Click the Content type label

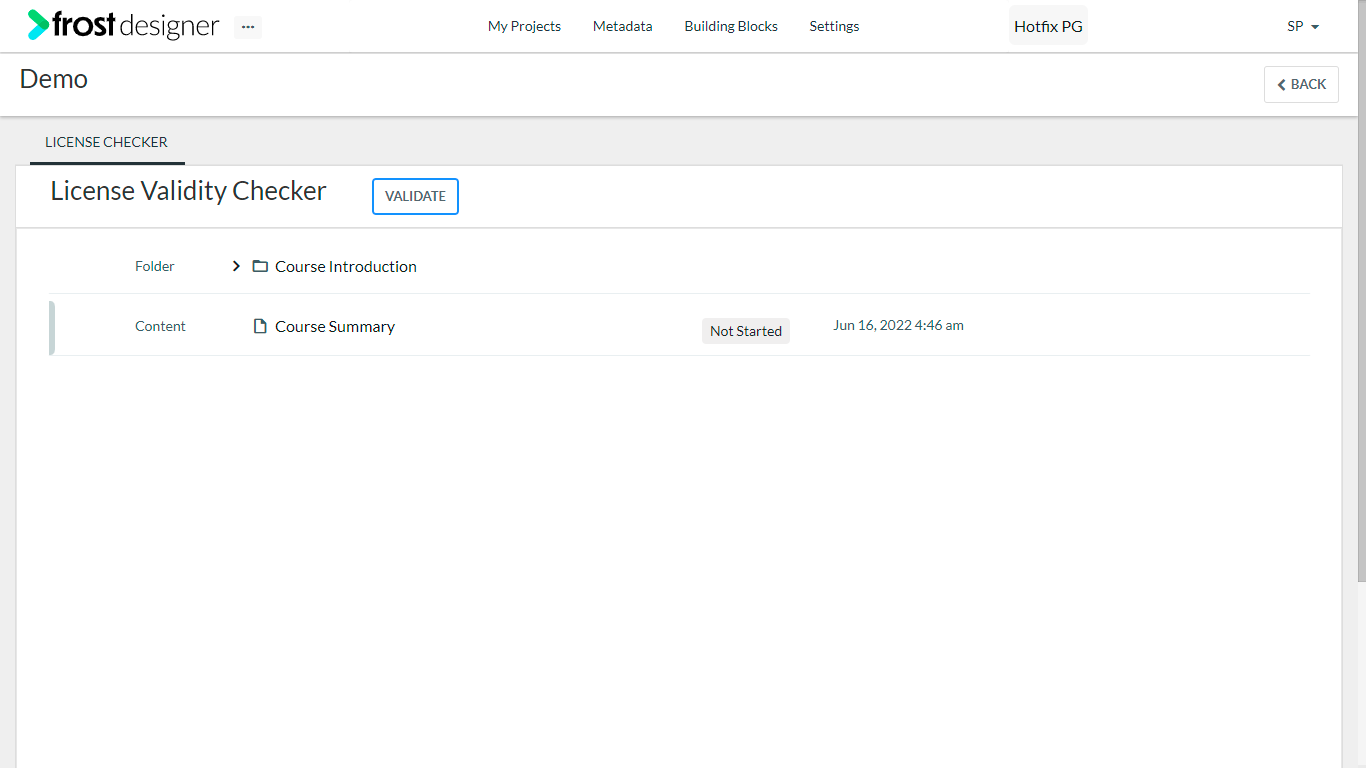click(x=160, y=326)
